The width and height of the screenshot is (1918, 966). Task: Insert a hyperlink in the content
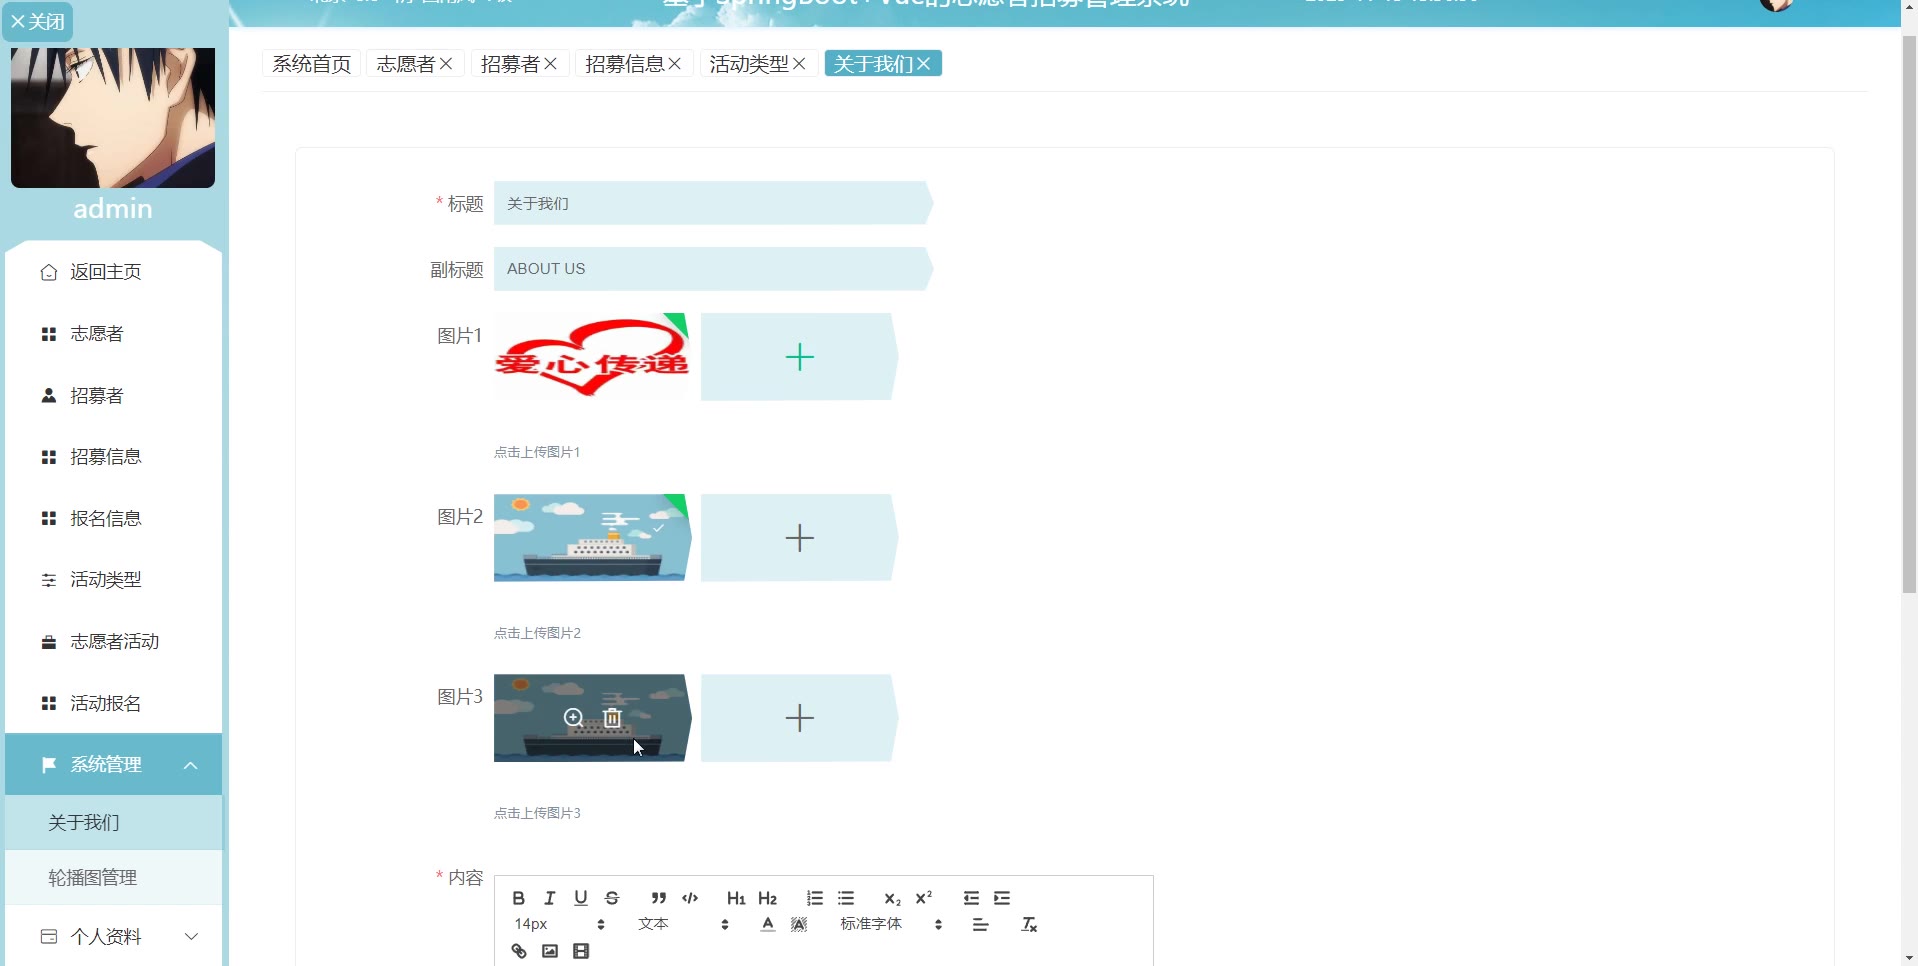coord(519,951)
